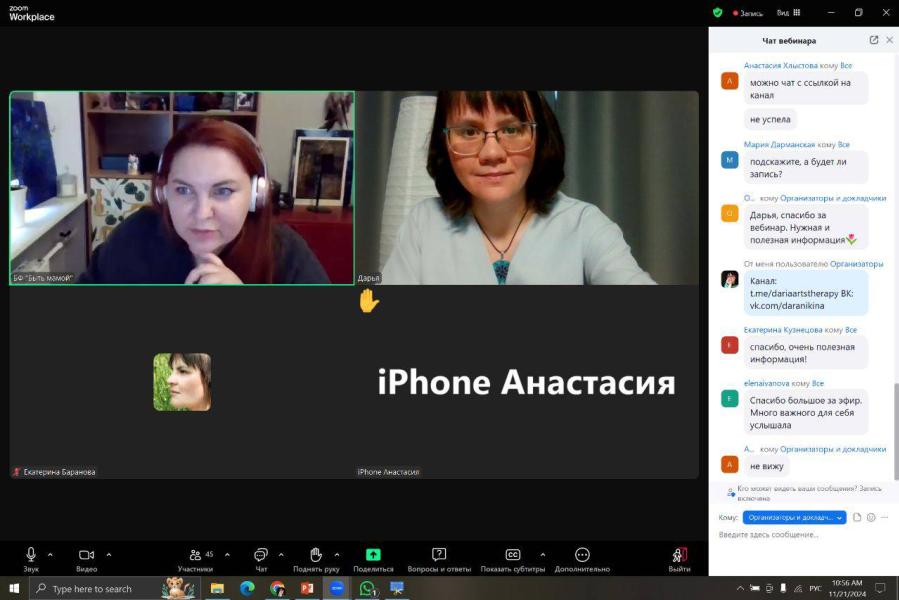Attach a file in the chat
Screen dimensions: 899x600
857,517
